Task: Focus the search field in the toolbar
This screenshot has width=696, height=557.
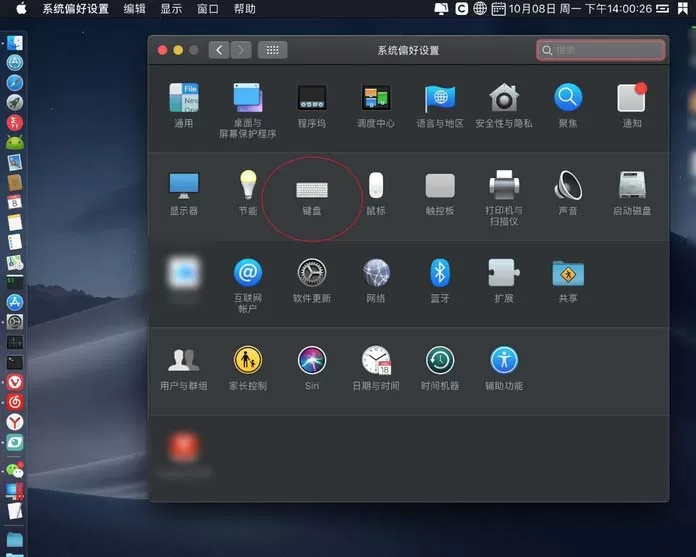Action: coord(601,50)
